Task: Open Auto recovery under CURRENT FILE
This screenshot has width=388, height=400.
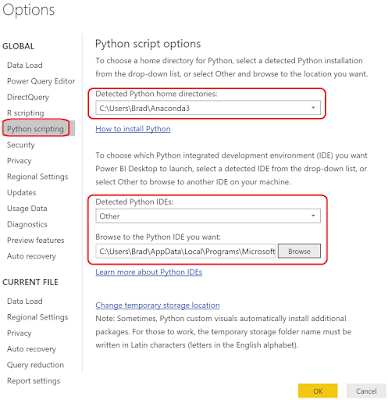Action: pos(31,349)
